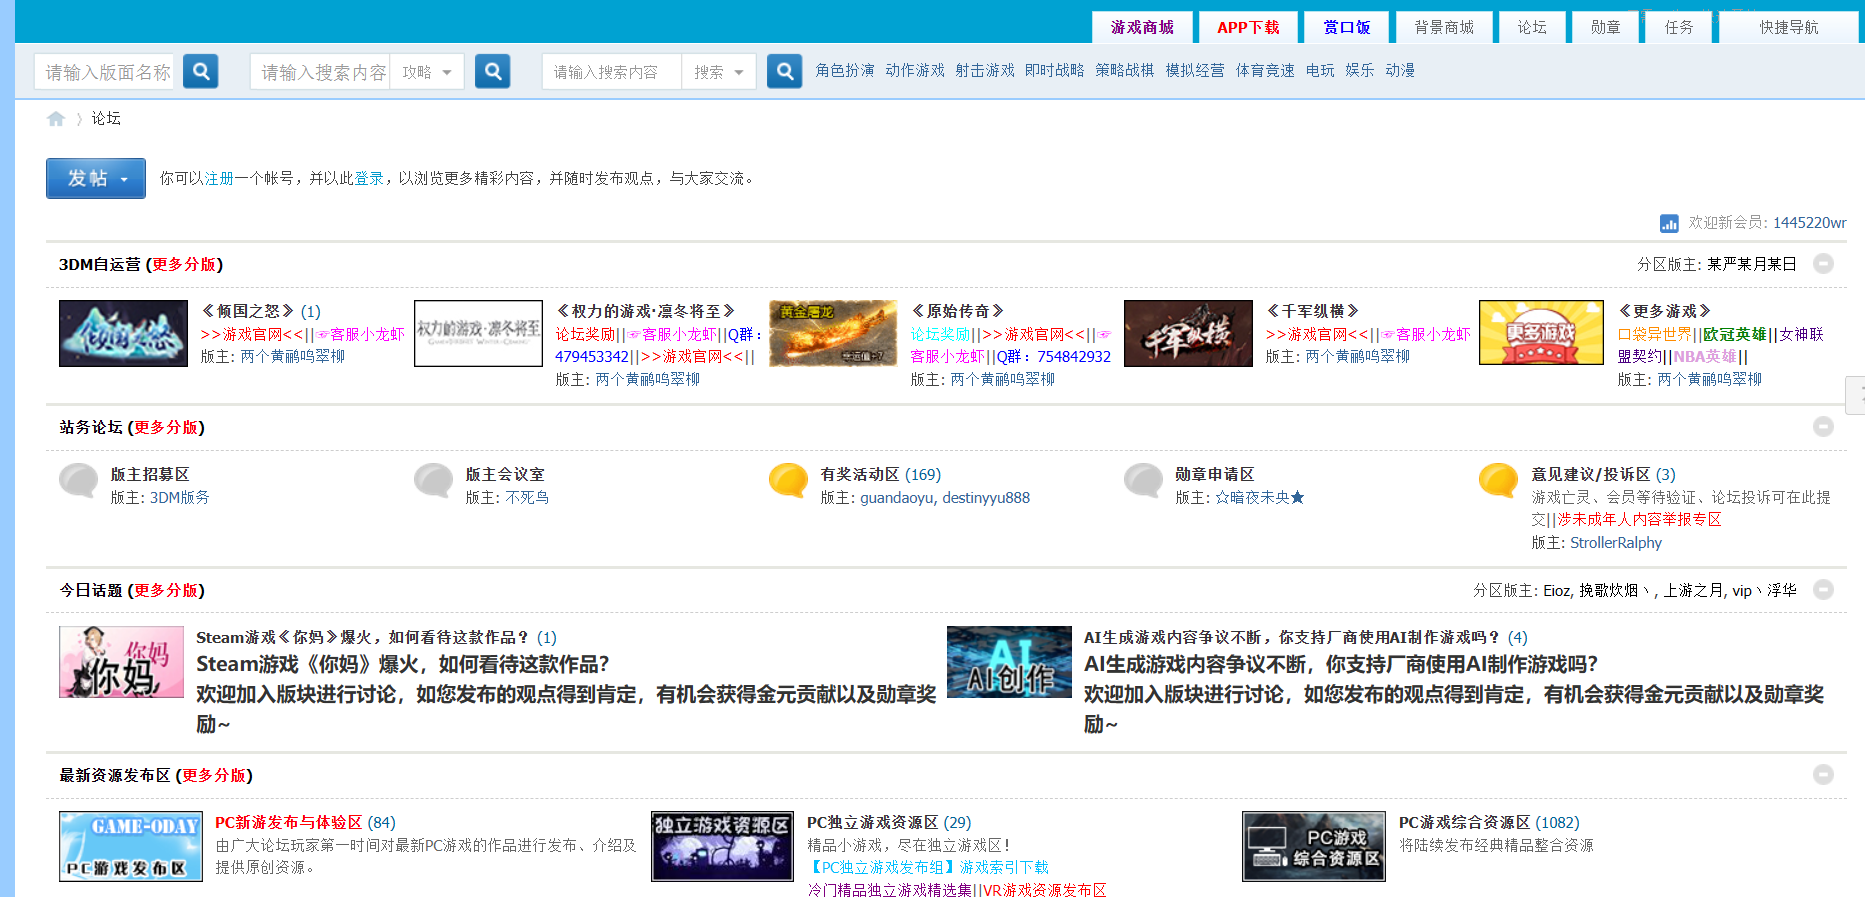Collapse the 3DM自运营 section
The height and width of the screenshot is (897, 1865).
click(1823, 264)
